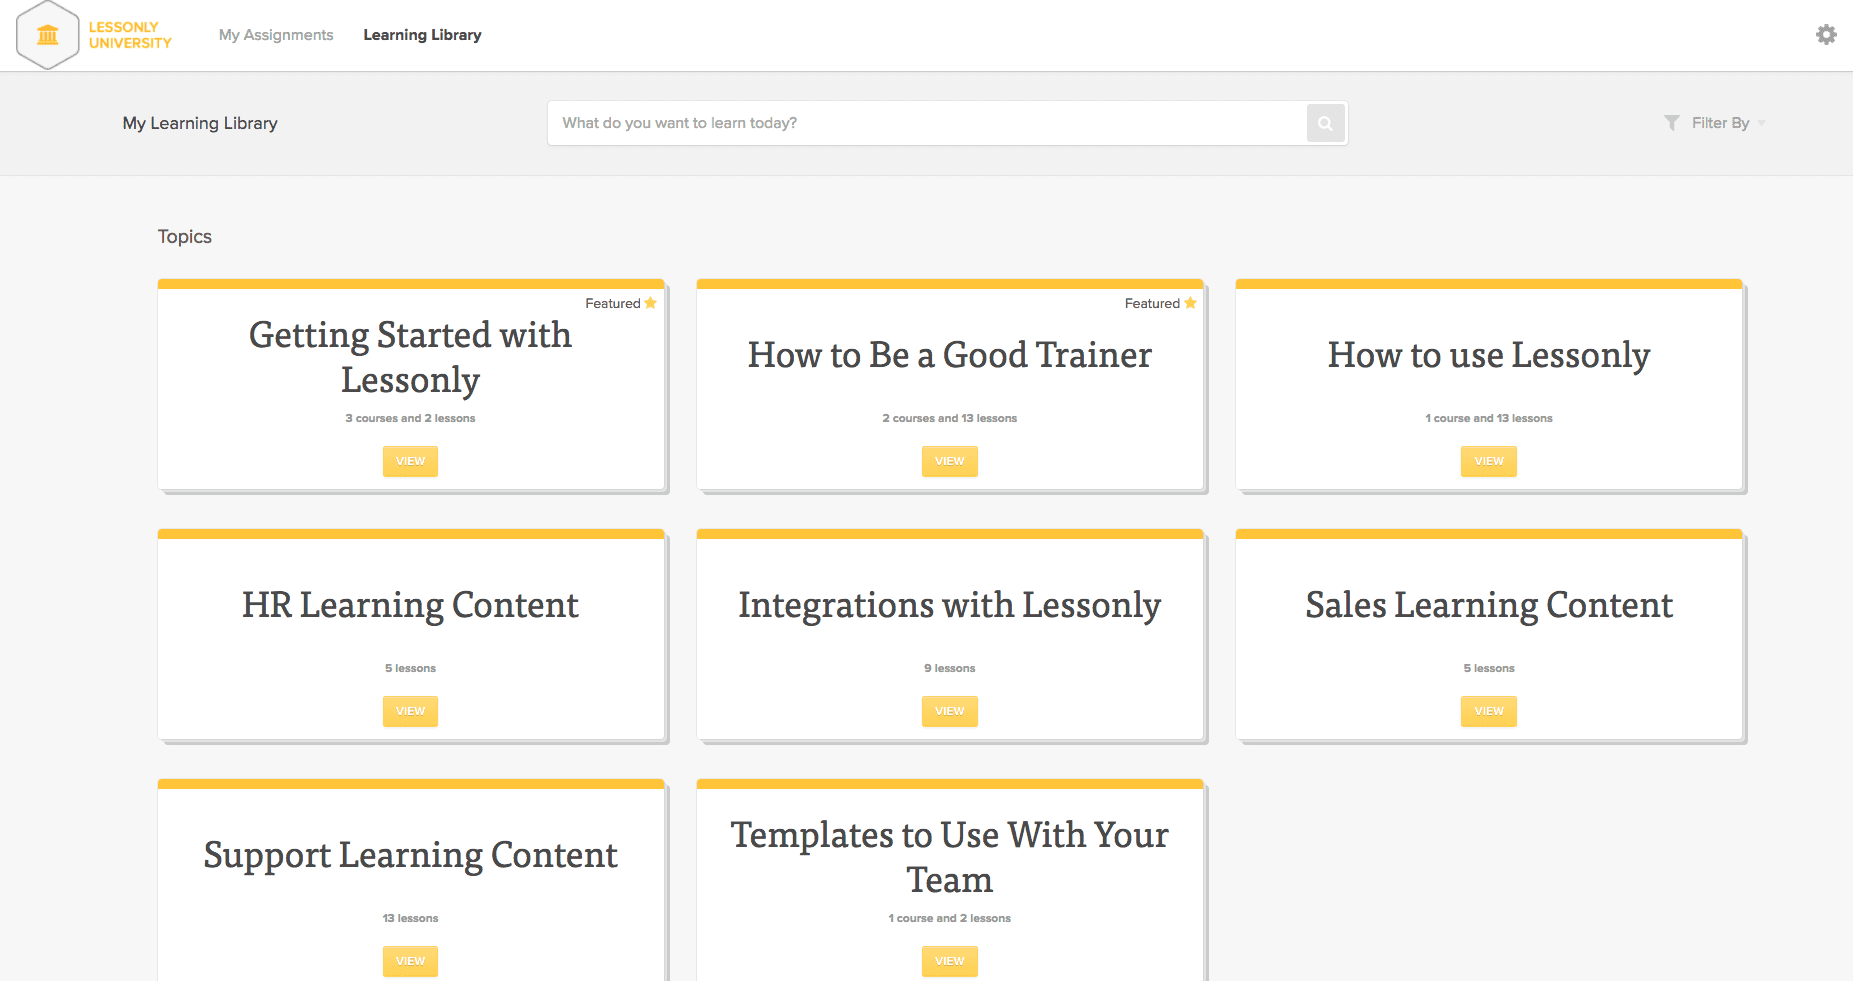View Support Learning Content topic
The height and width of the screenshot is (981, 1853).
[410, 961]
